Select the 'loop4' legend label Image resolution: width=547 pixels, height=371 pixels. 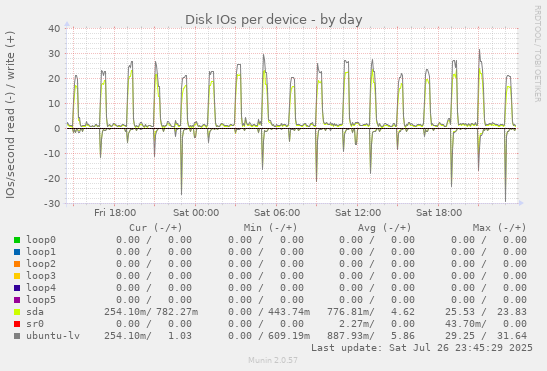(41, 288)
